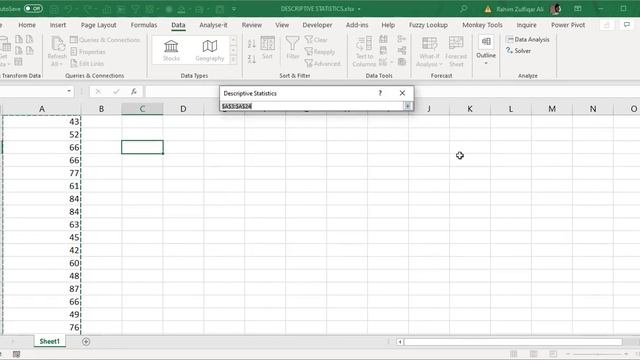Click the zoom in plus button
This screenshot has width=640, height=360.
(x=626, y=354)
